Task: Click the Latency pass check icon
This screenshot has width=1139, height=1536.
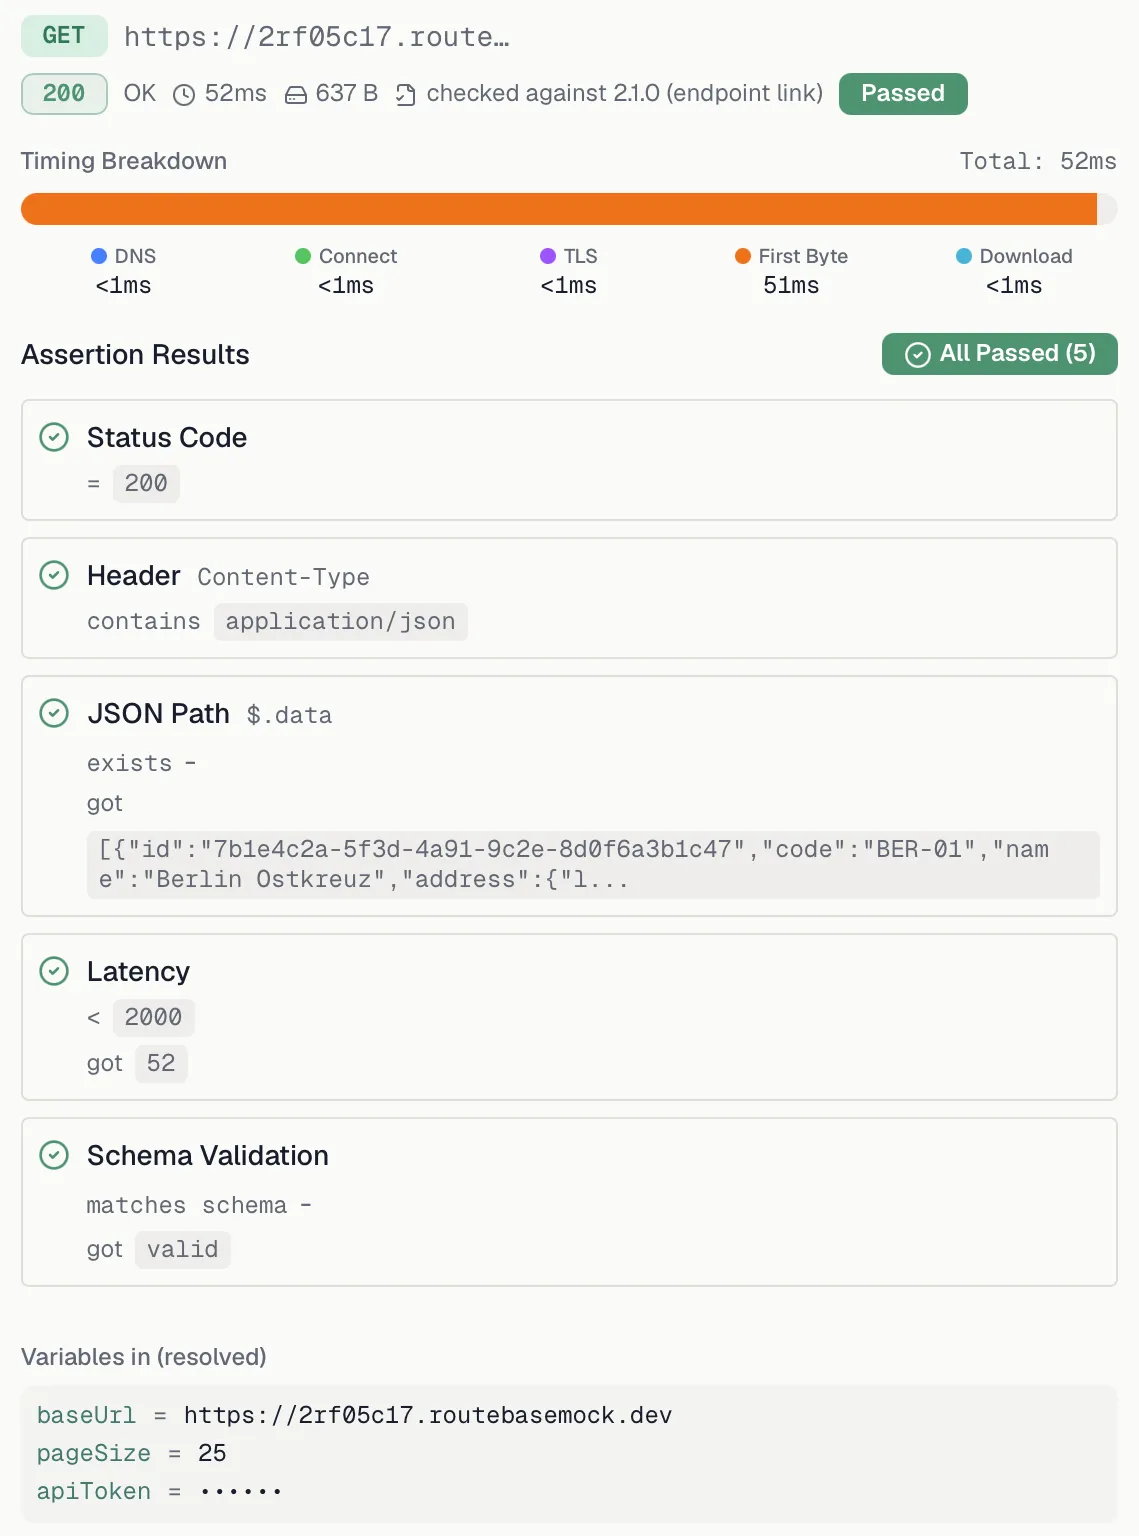Action: [54, 971]
